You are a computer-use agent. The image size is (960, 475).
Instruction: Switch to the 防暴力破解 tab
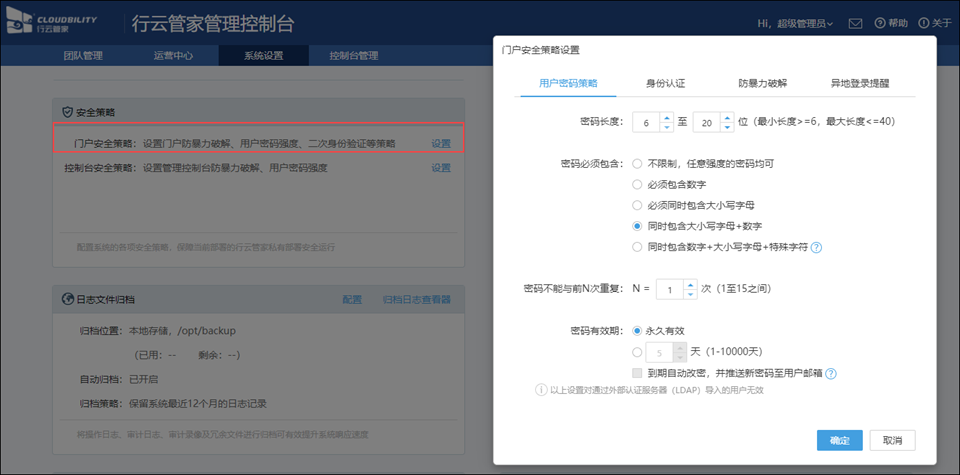click(x=762, y=84)
